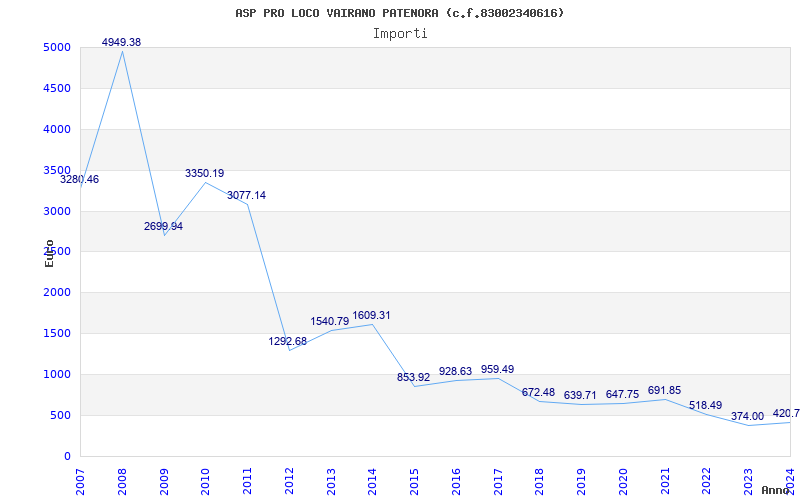Click the x-axis year 2012

click(x=289, y=482)
